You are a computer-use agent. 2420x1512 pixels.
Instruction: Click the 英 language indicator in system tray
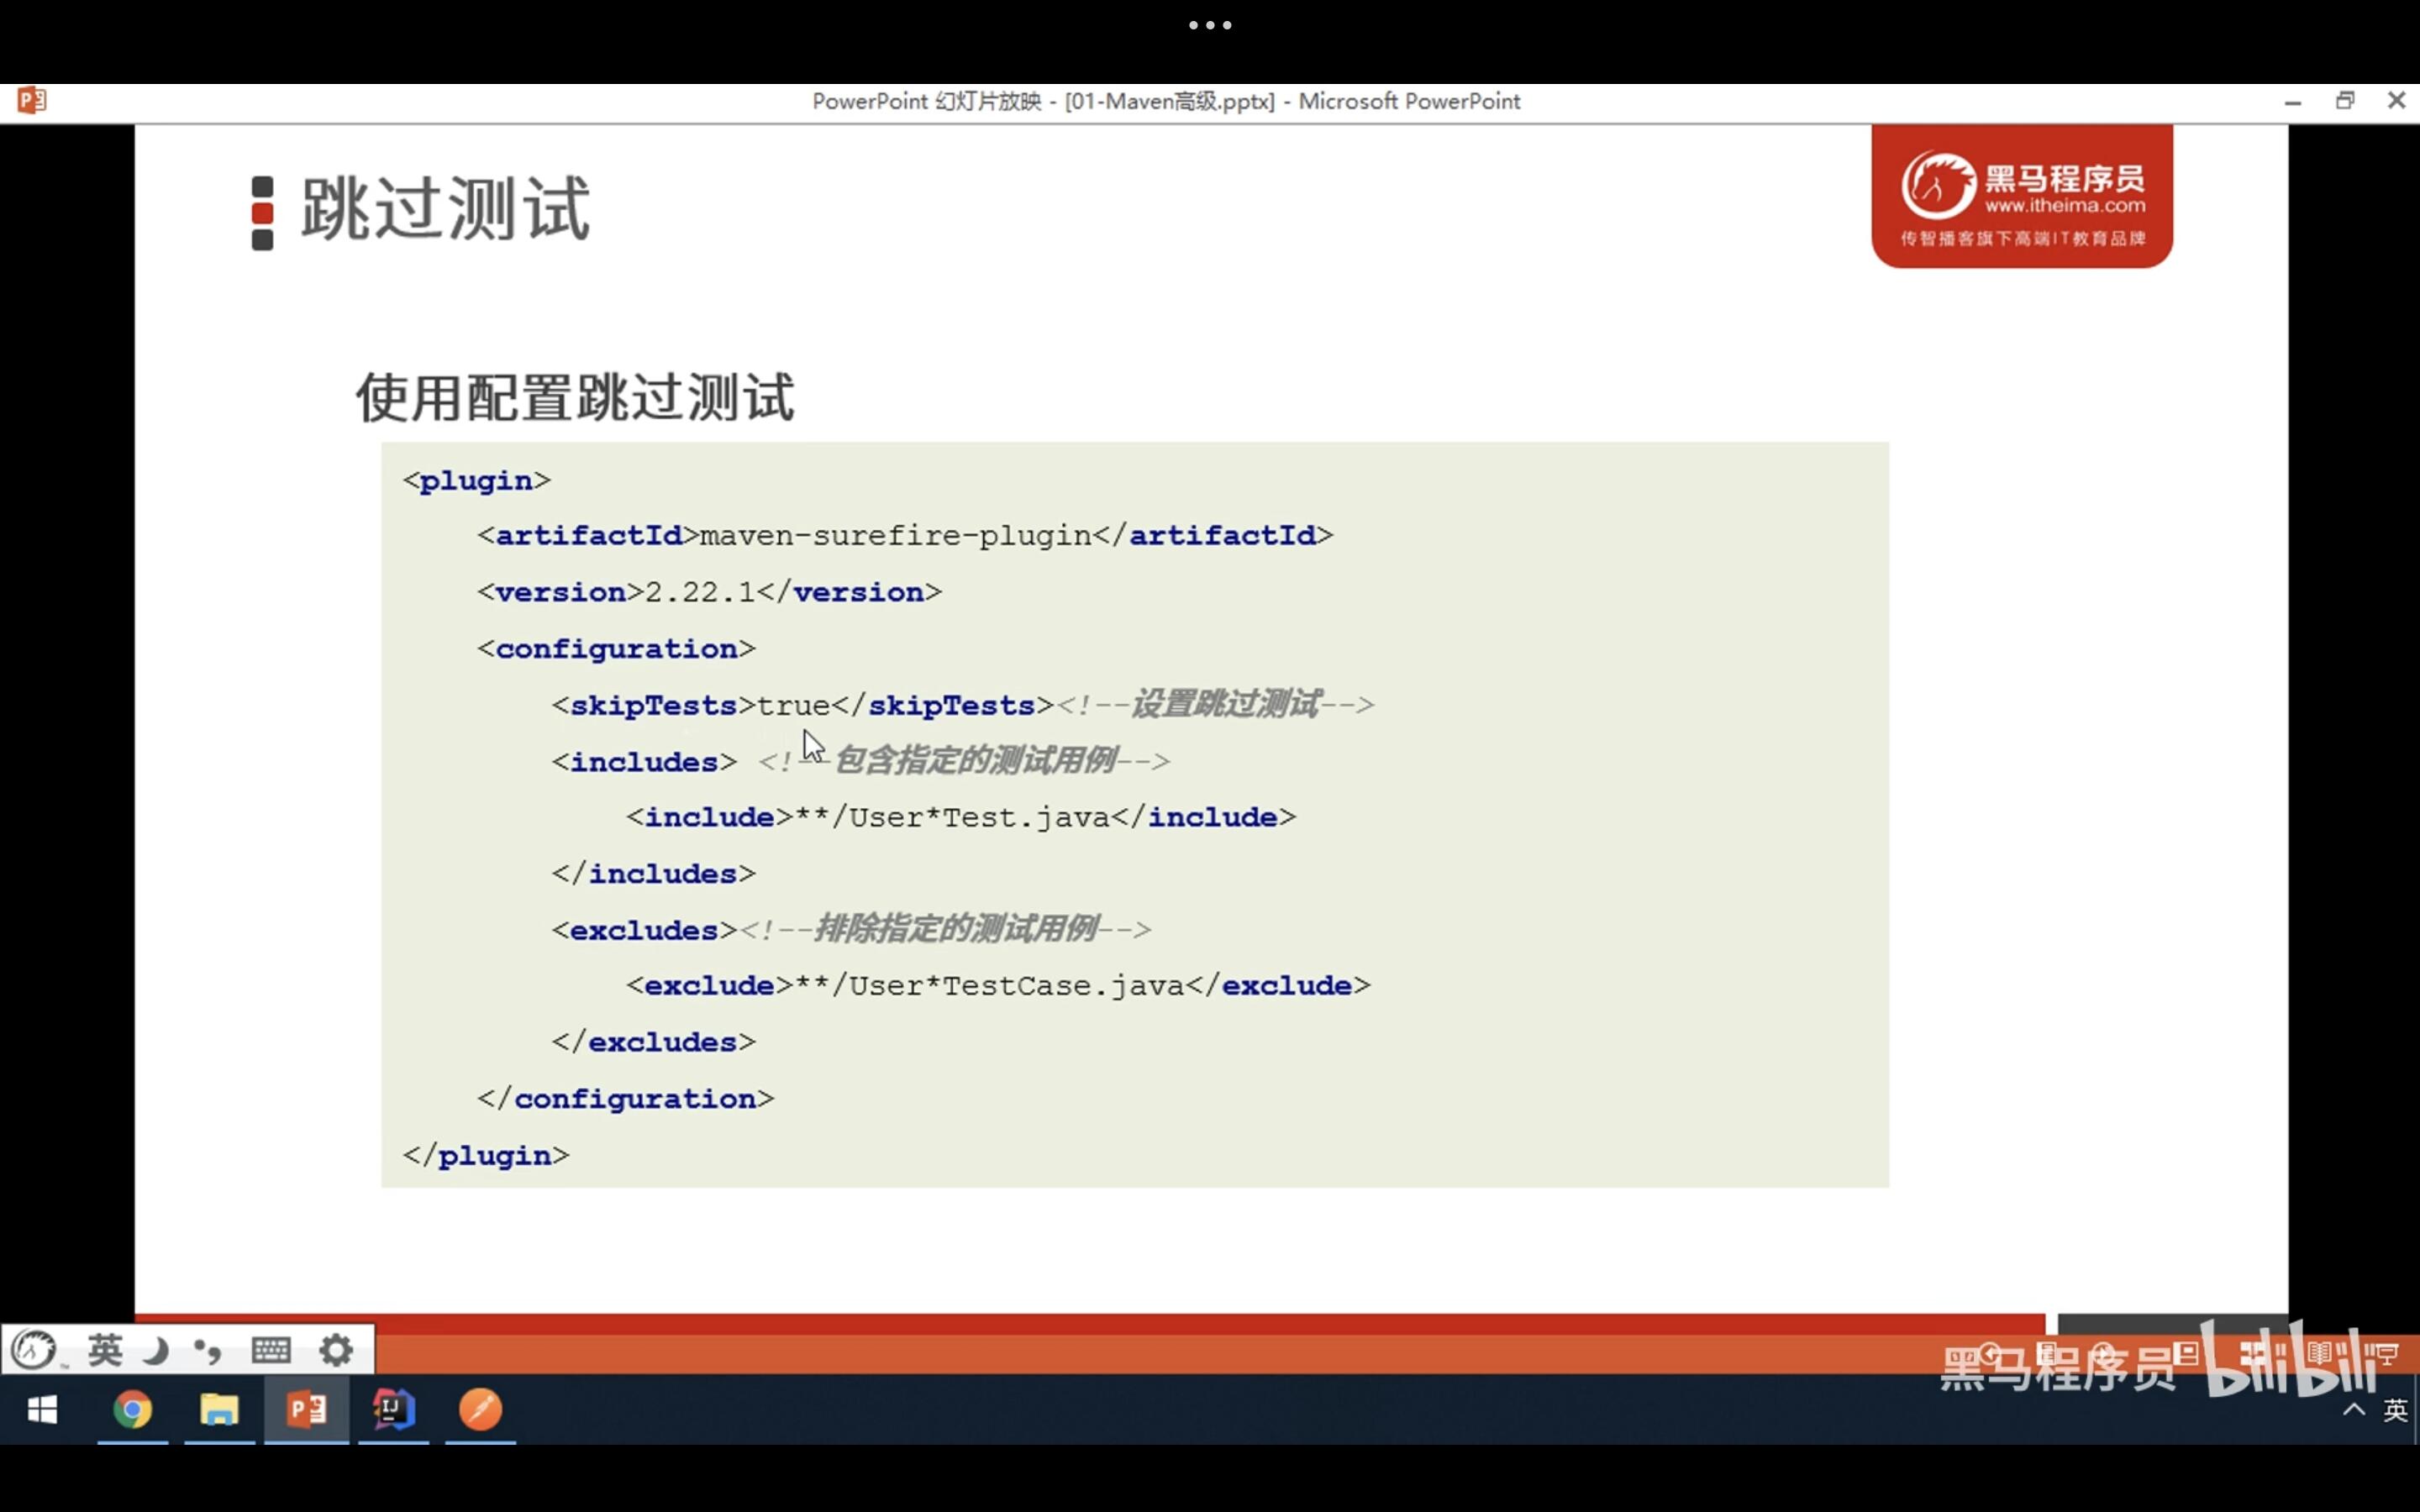[2396, 1410]
